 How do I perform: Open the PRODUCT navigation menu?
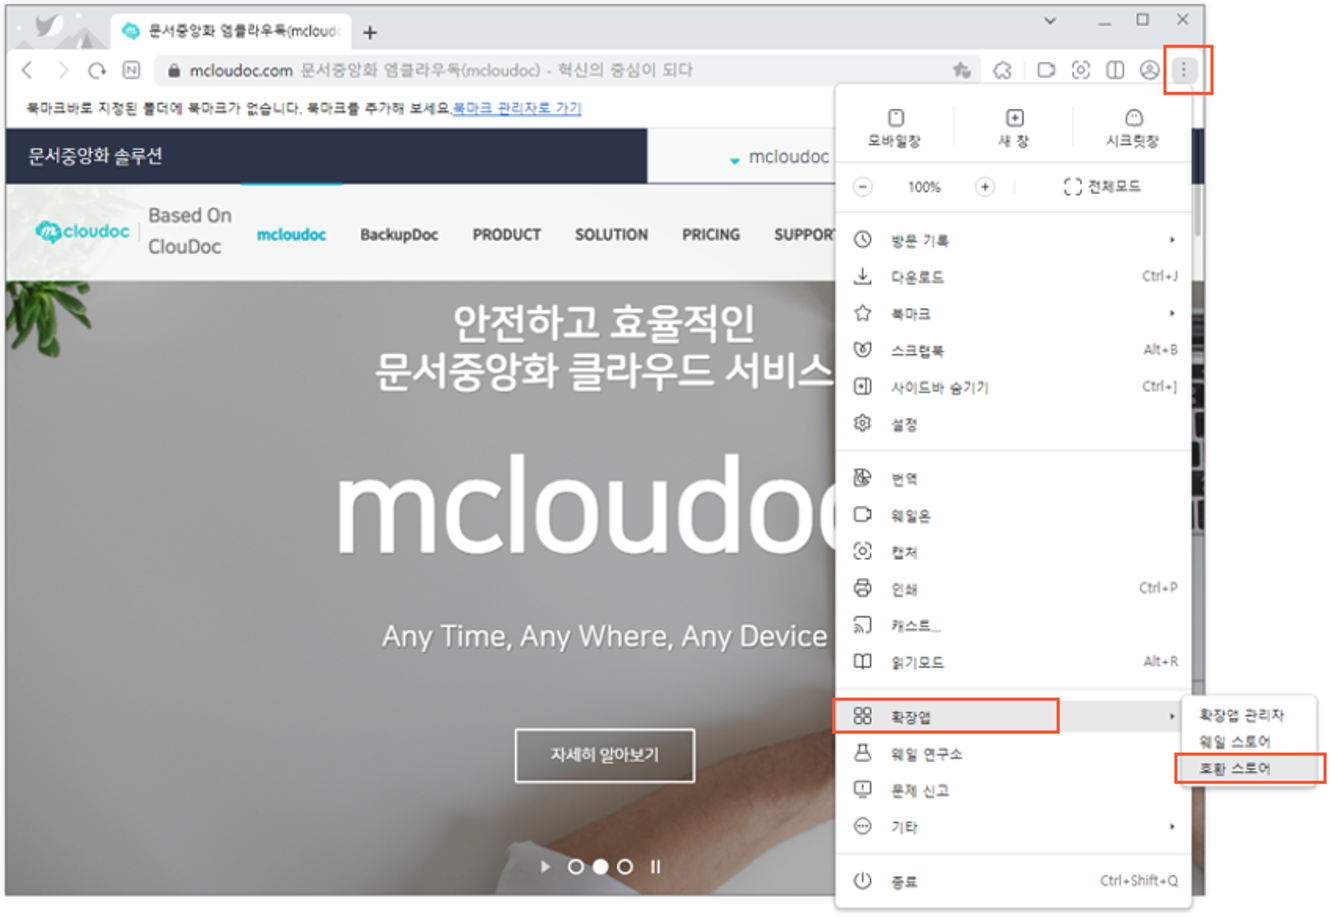point(507,235)
